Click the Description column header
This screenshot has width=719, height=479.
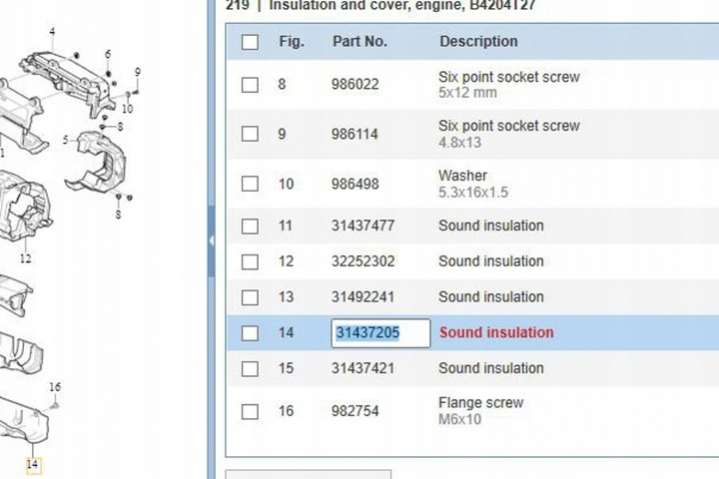478,42
